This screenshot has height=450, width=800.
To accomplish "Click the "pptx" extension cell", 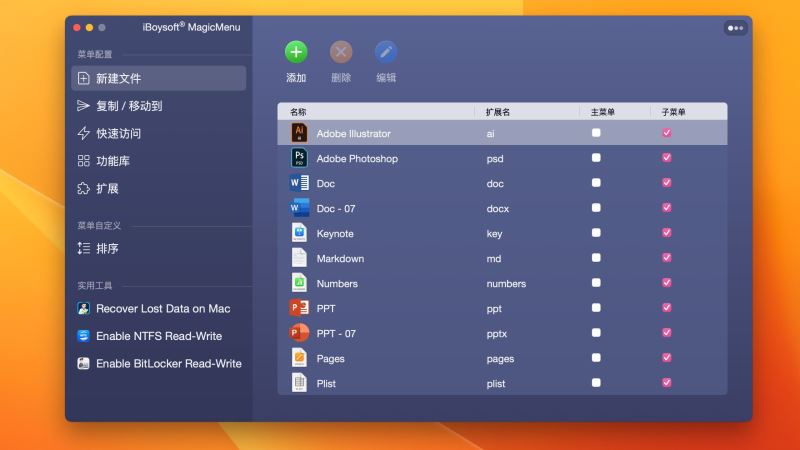I will click(496, 334).
